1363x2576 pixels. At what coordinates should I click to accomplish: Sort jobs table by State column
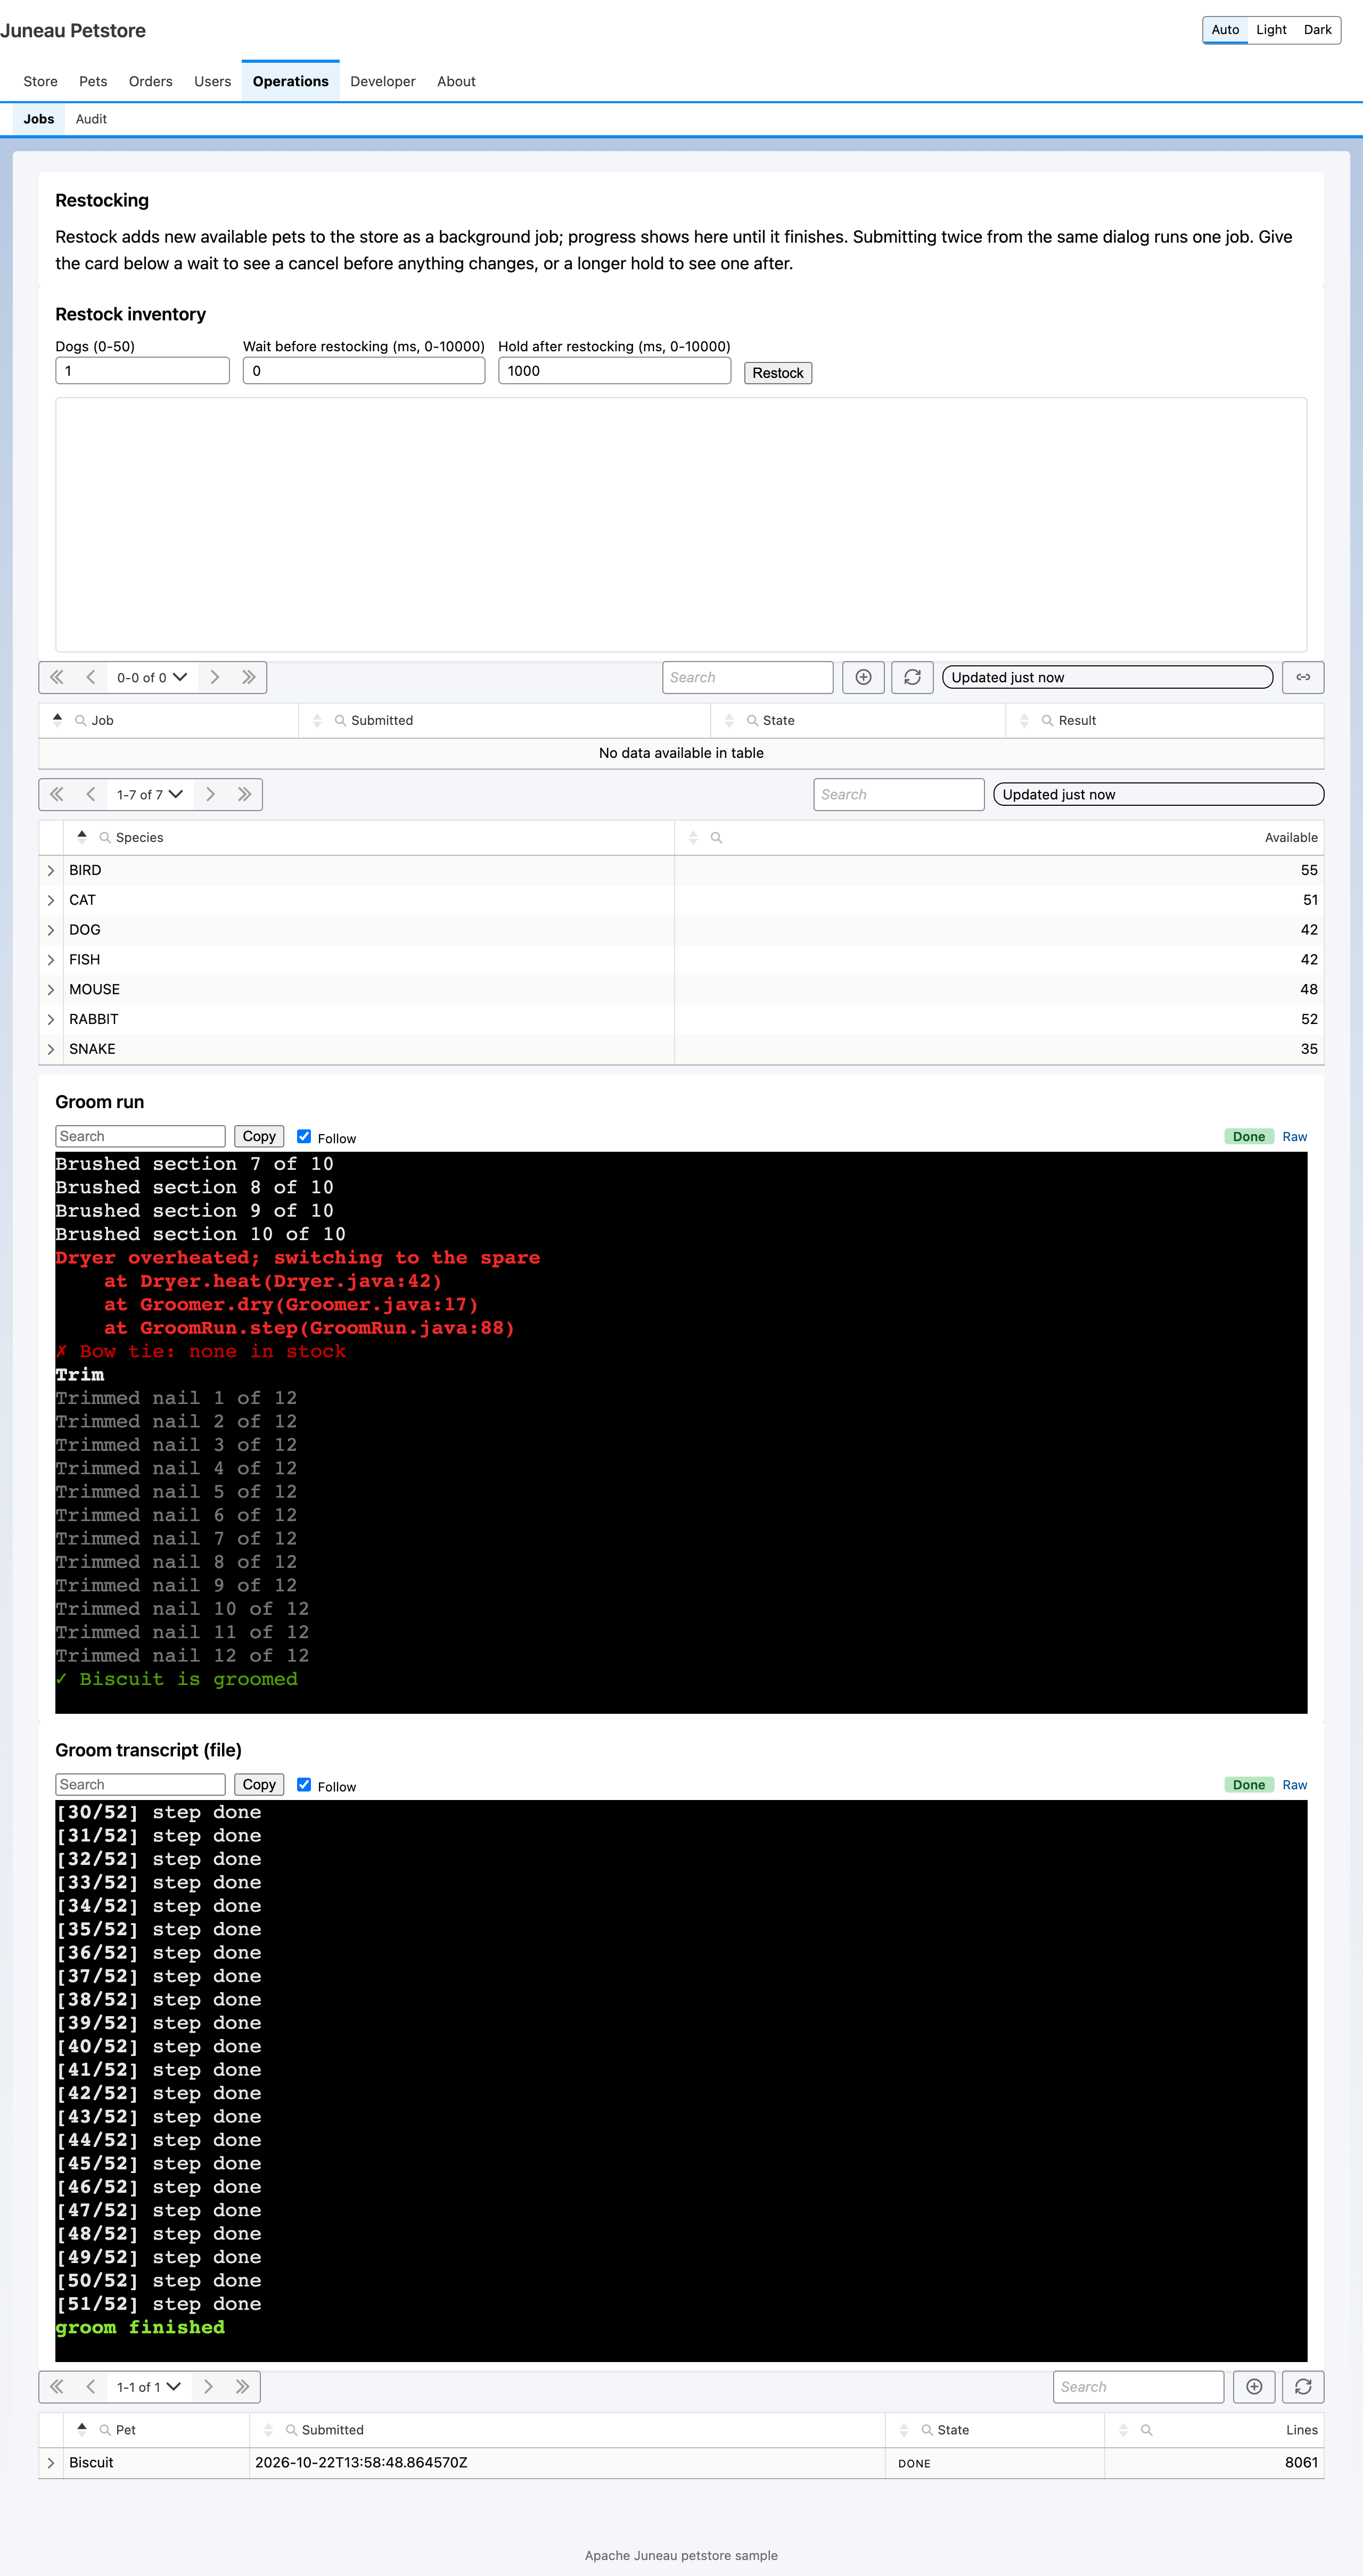click(729, 720)
